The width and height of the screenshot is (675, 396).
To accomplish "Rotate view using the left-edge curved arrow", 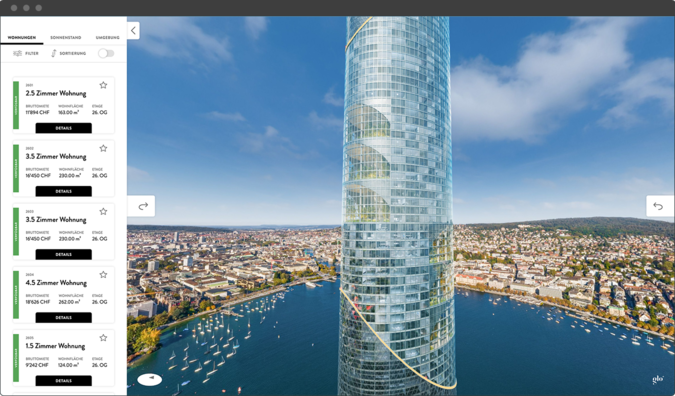I will pos(142,206).
